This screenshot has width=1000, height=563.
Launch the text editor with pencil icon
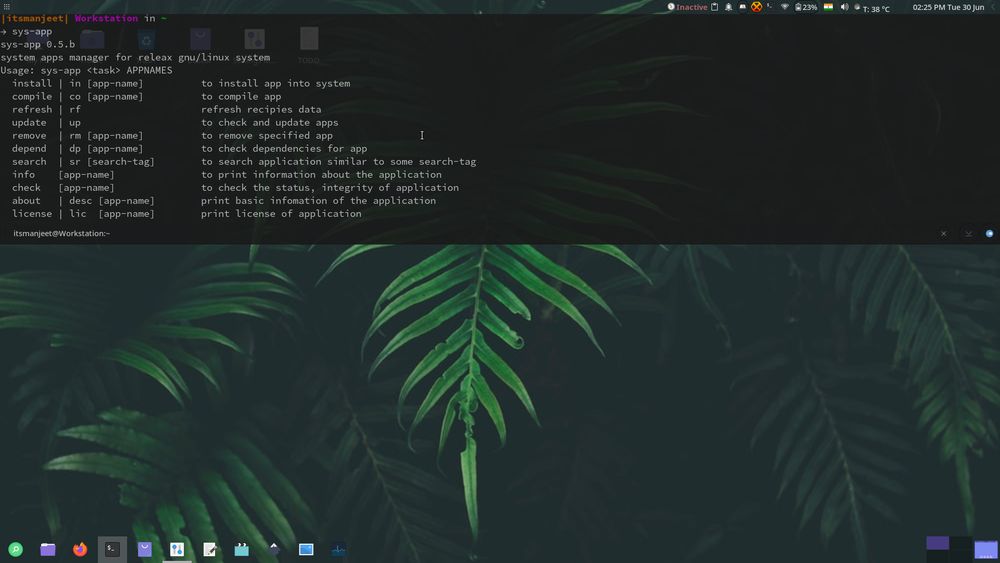tap(210, 549)
